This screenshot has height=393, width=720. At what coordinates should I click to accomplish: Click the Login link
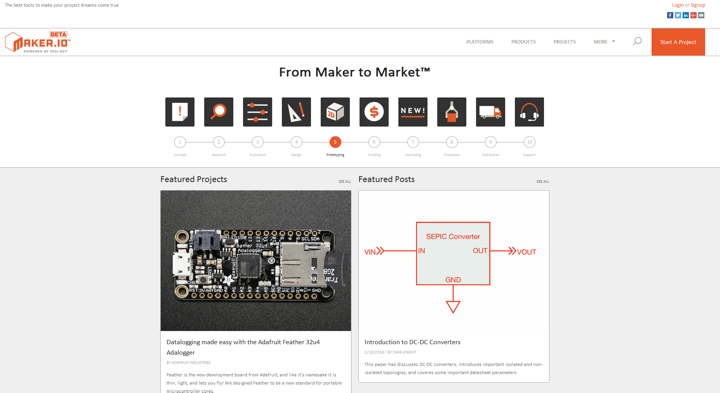[677, 5]
